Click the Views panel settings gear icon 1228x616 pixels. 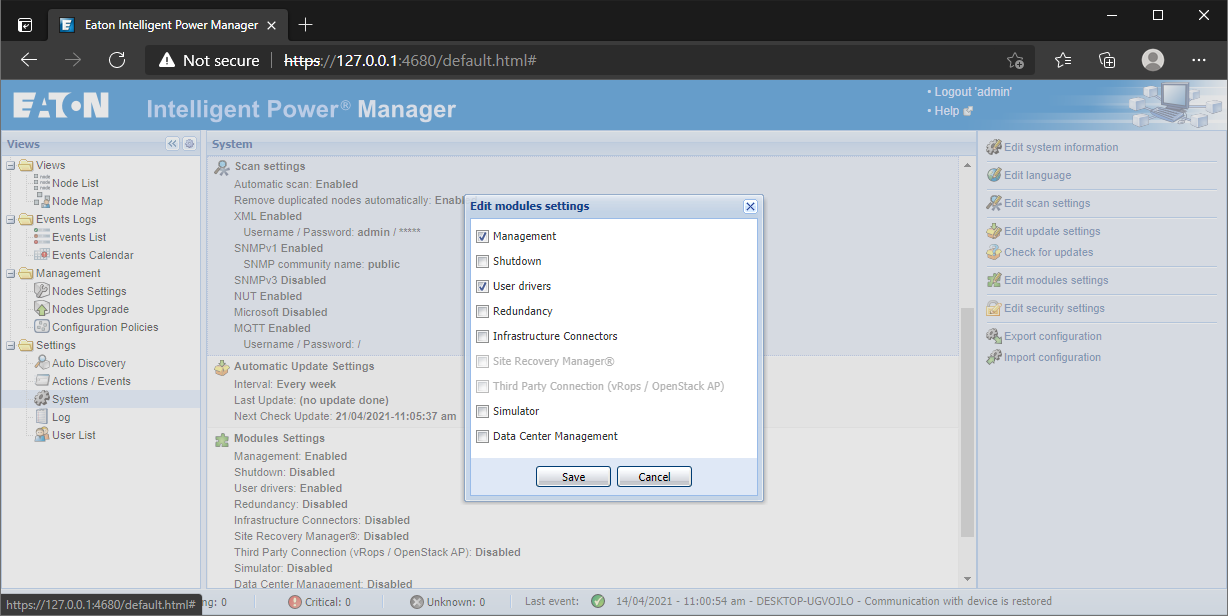tap(189, 144)
